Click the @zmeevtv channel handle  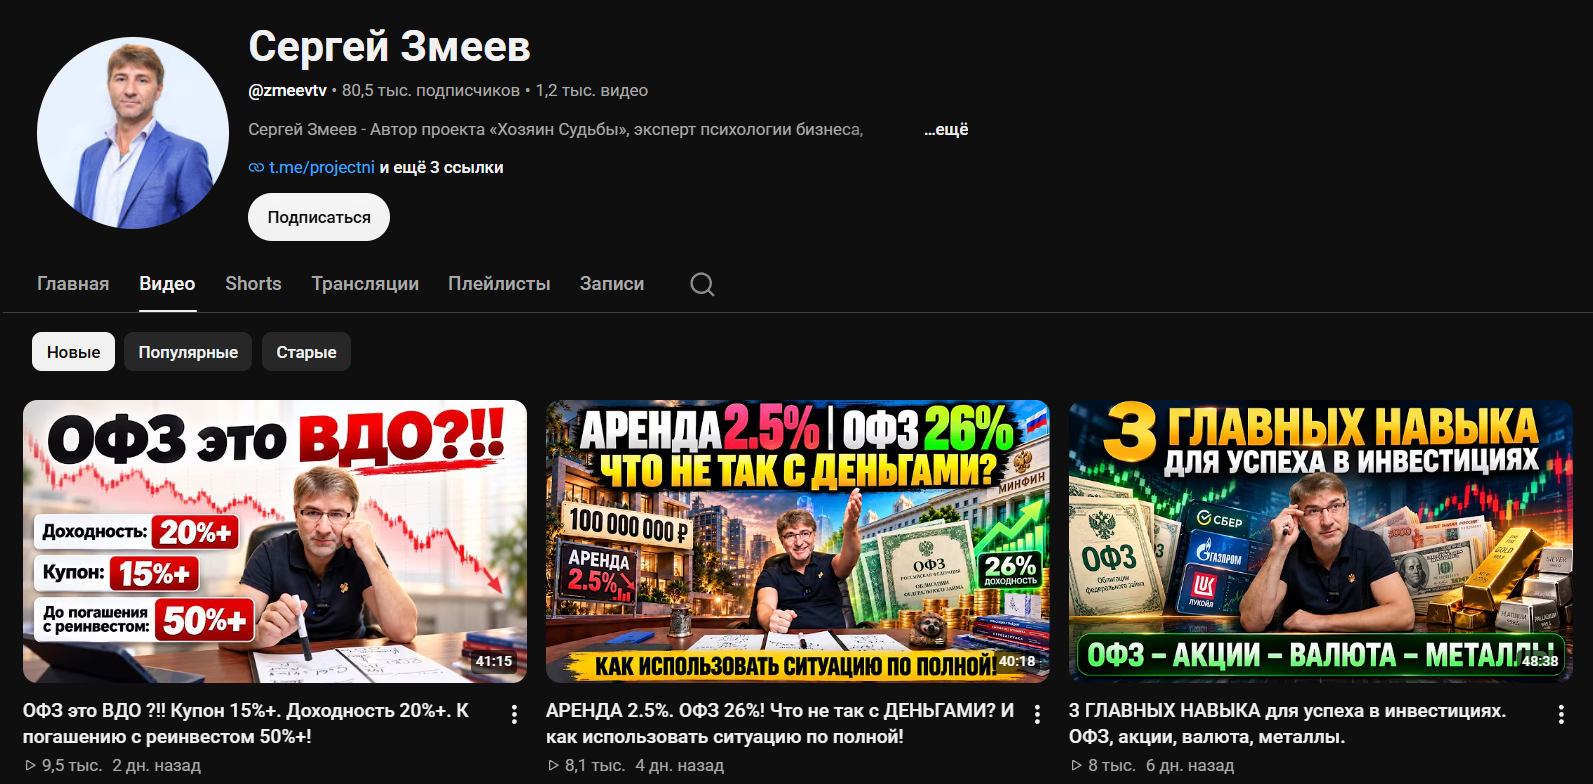(287, 90)
